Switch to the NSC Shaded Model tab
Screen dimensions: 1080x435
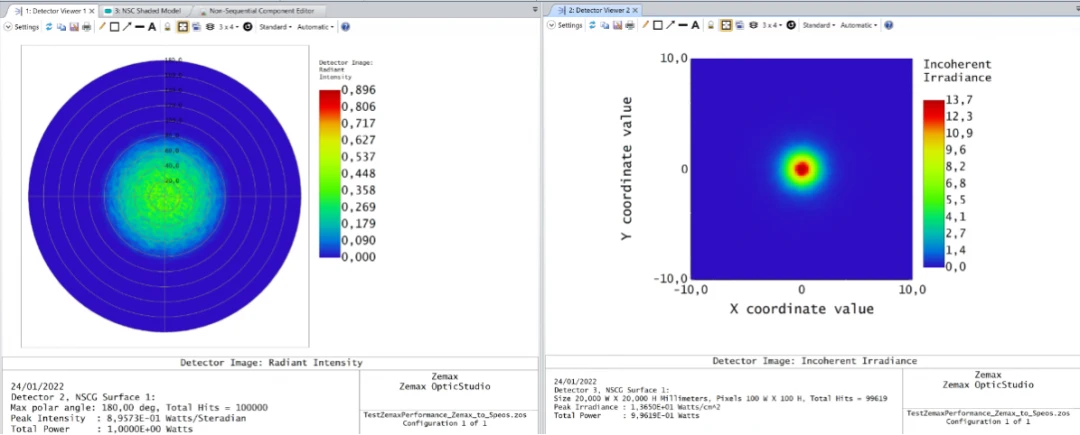[143, 11]
